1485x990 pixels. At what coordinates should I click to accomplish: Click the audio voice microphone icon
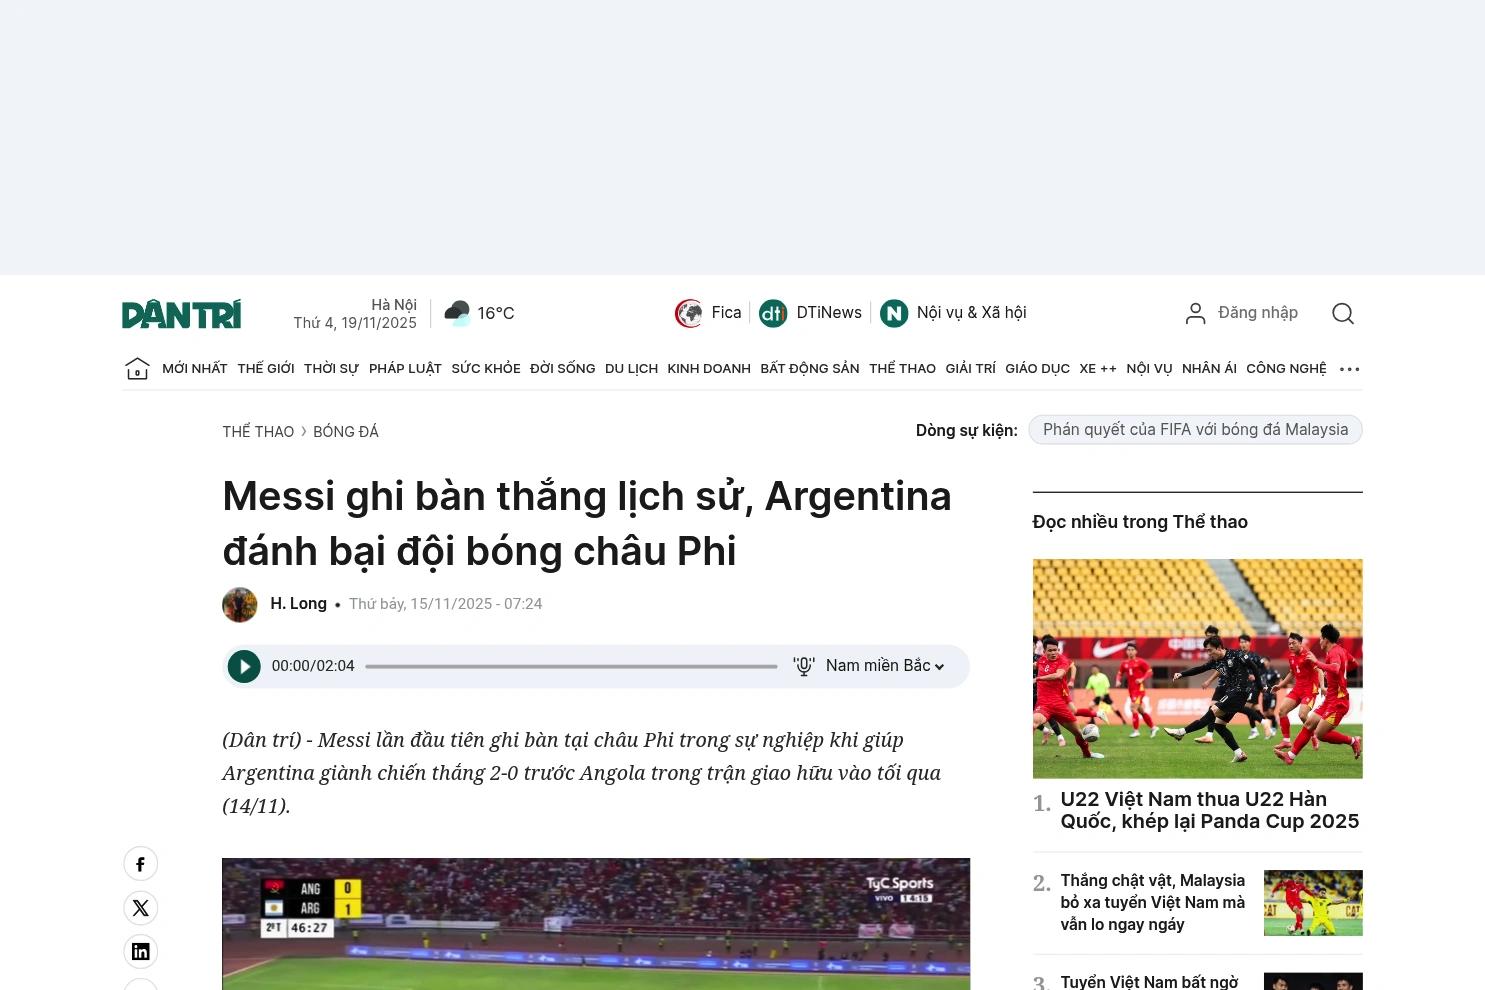coord(804,666)
